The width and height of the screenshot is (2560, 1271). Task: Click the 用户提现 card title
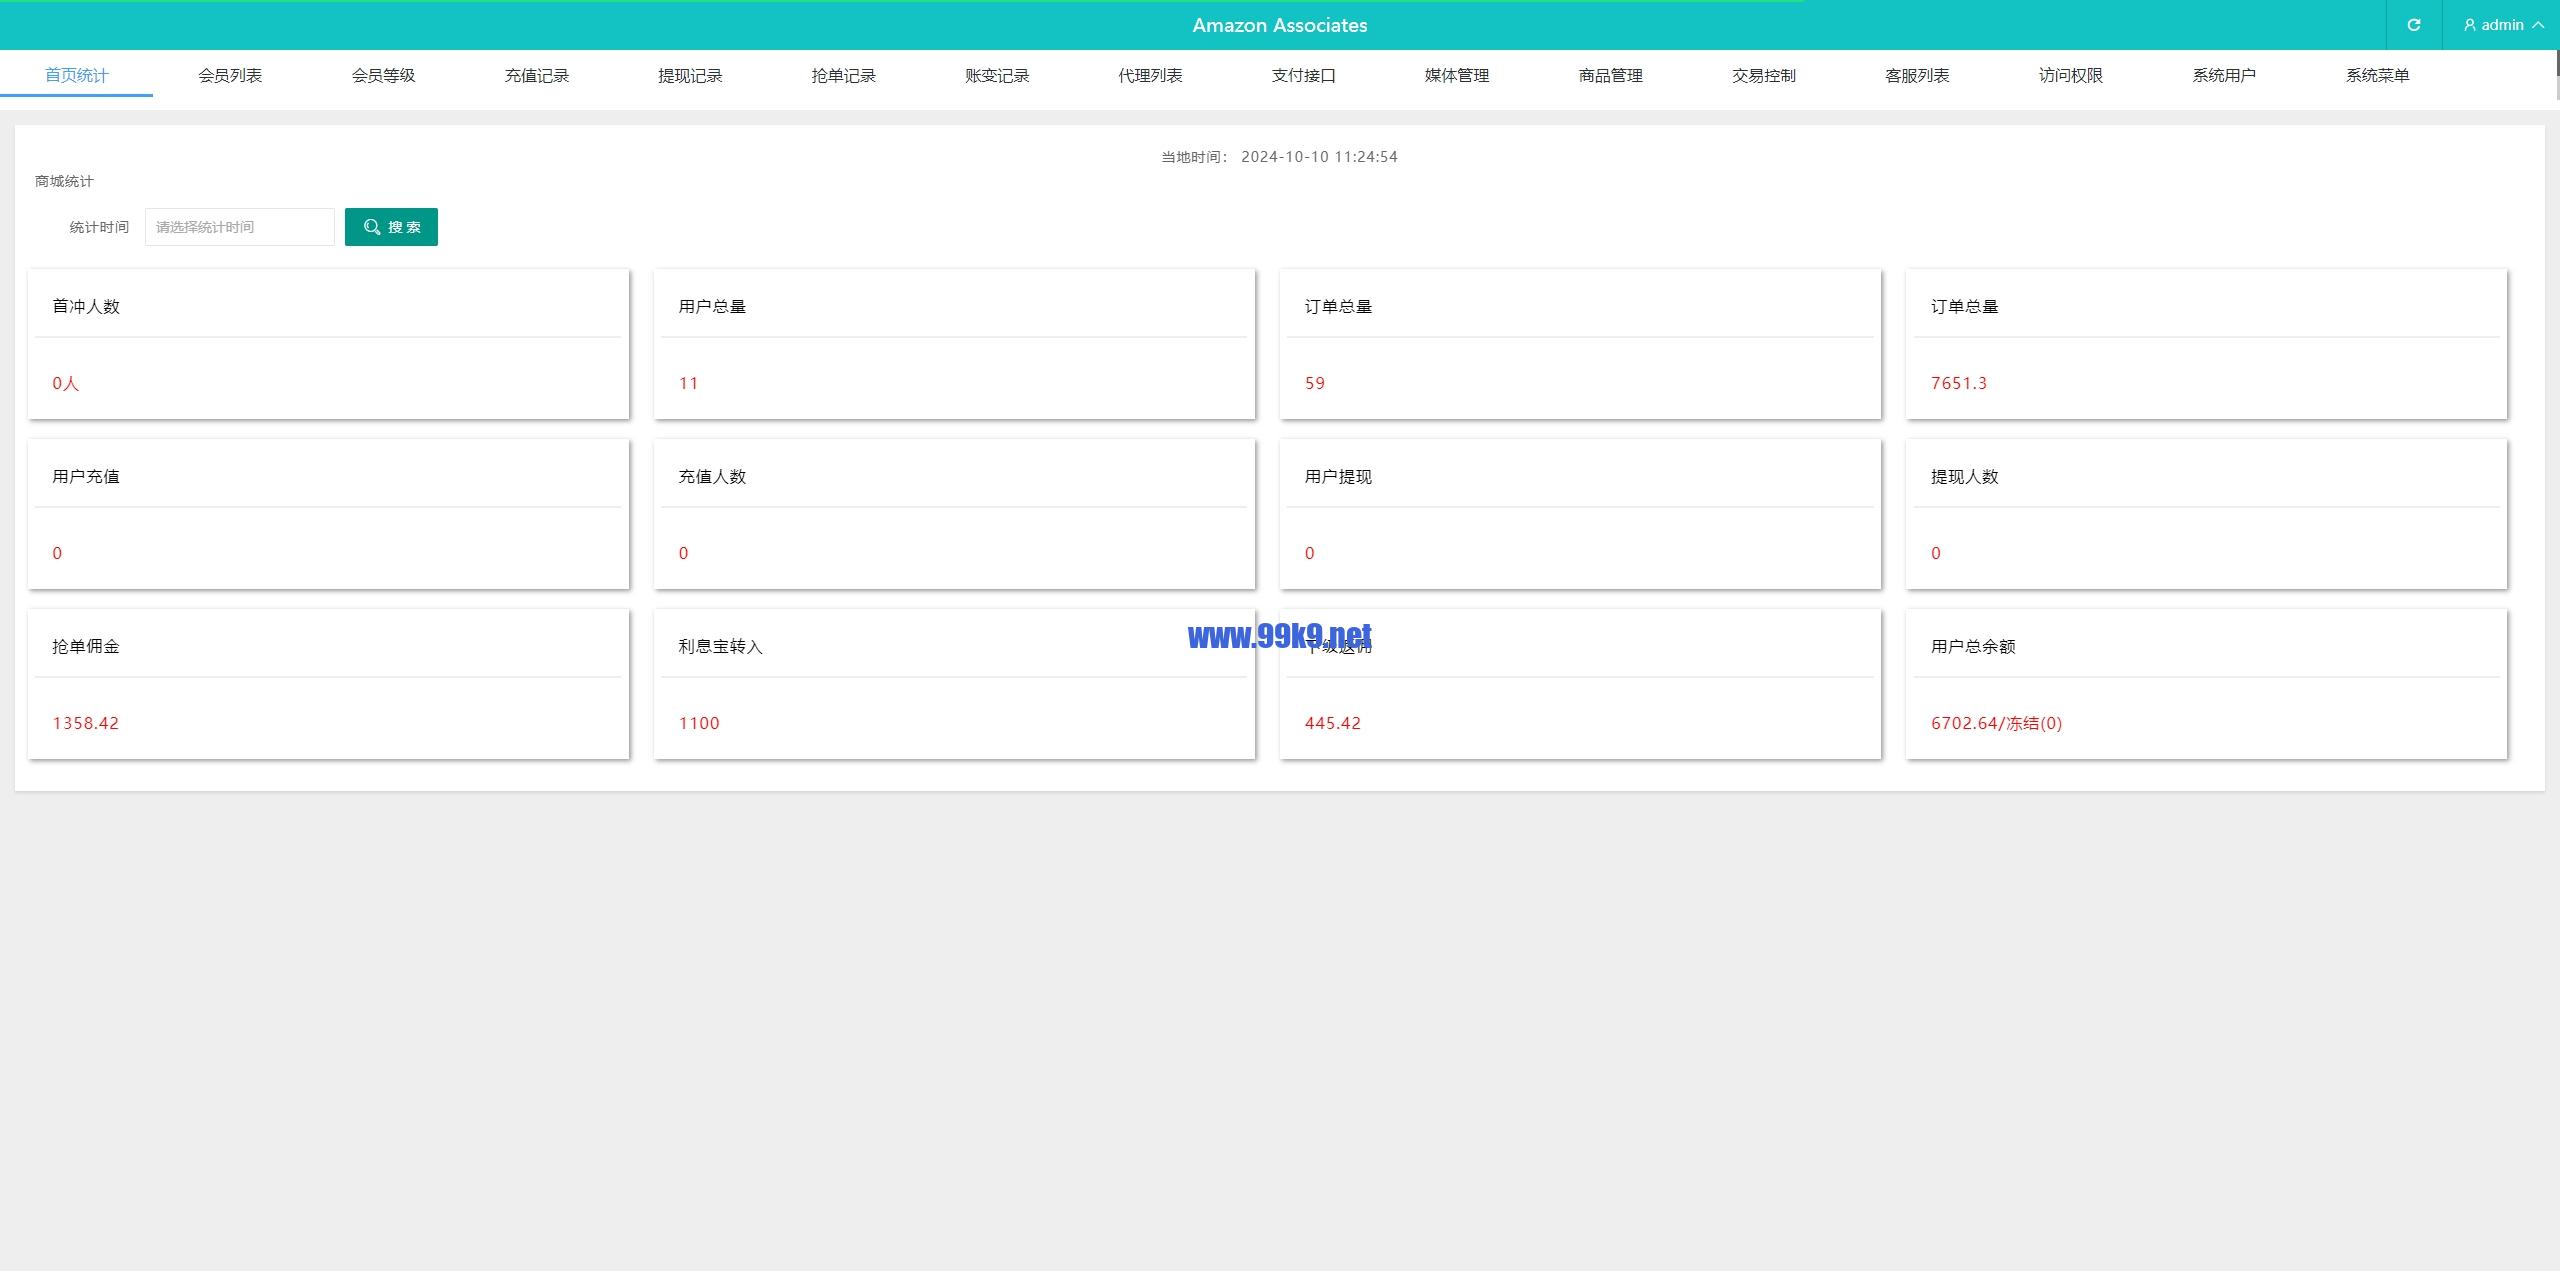click(1338, 477)
